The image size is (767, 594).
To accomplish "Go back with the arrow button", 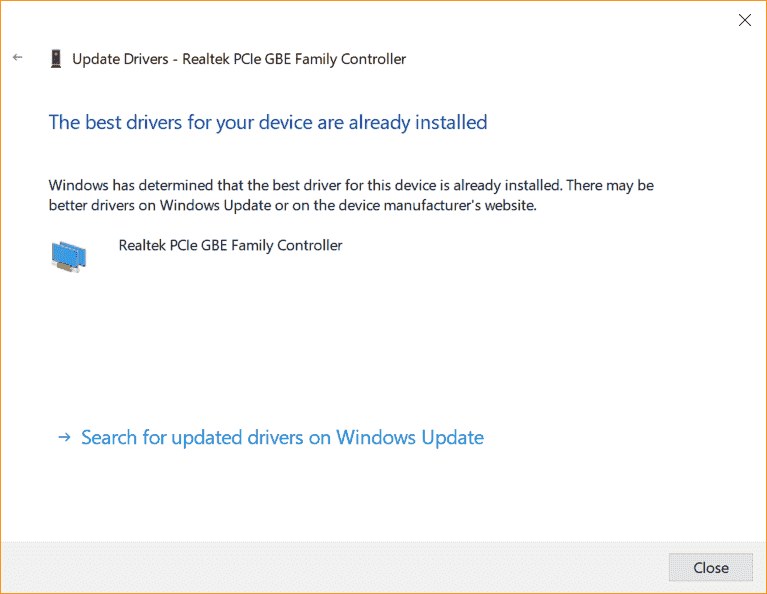I will pyautogui.click(x=18, y=57).
